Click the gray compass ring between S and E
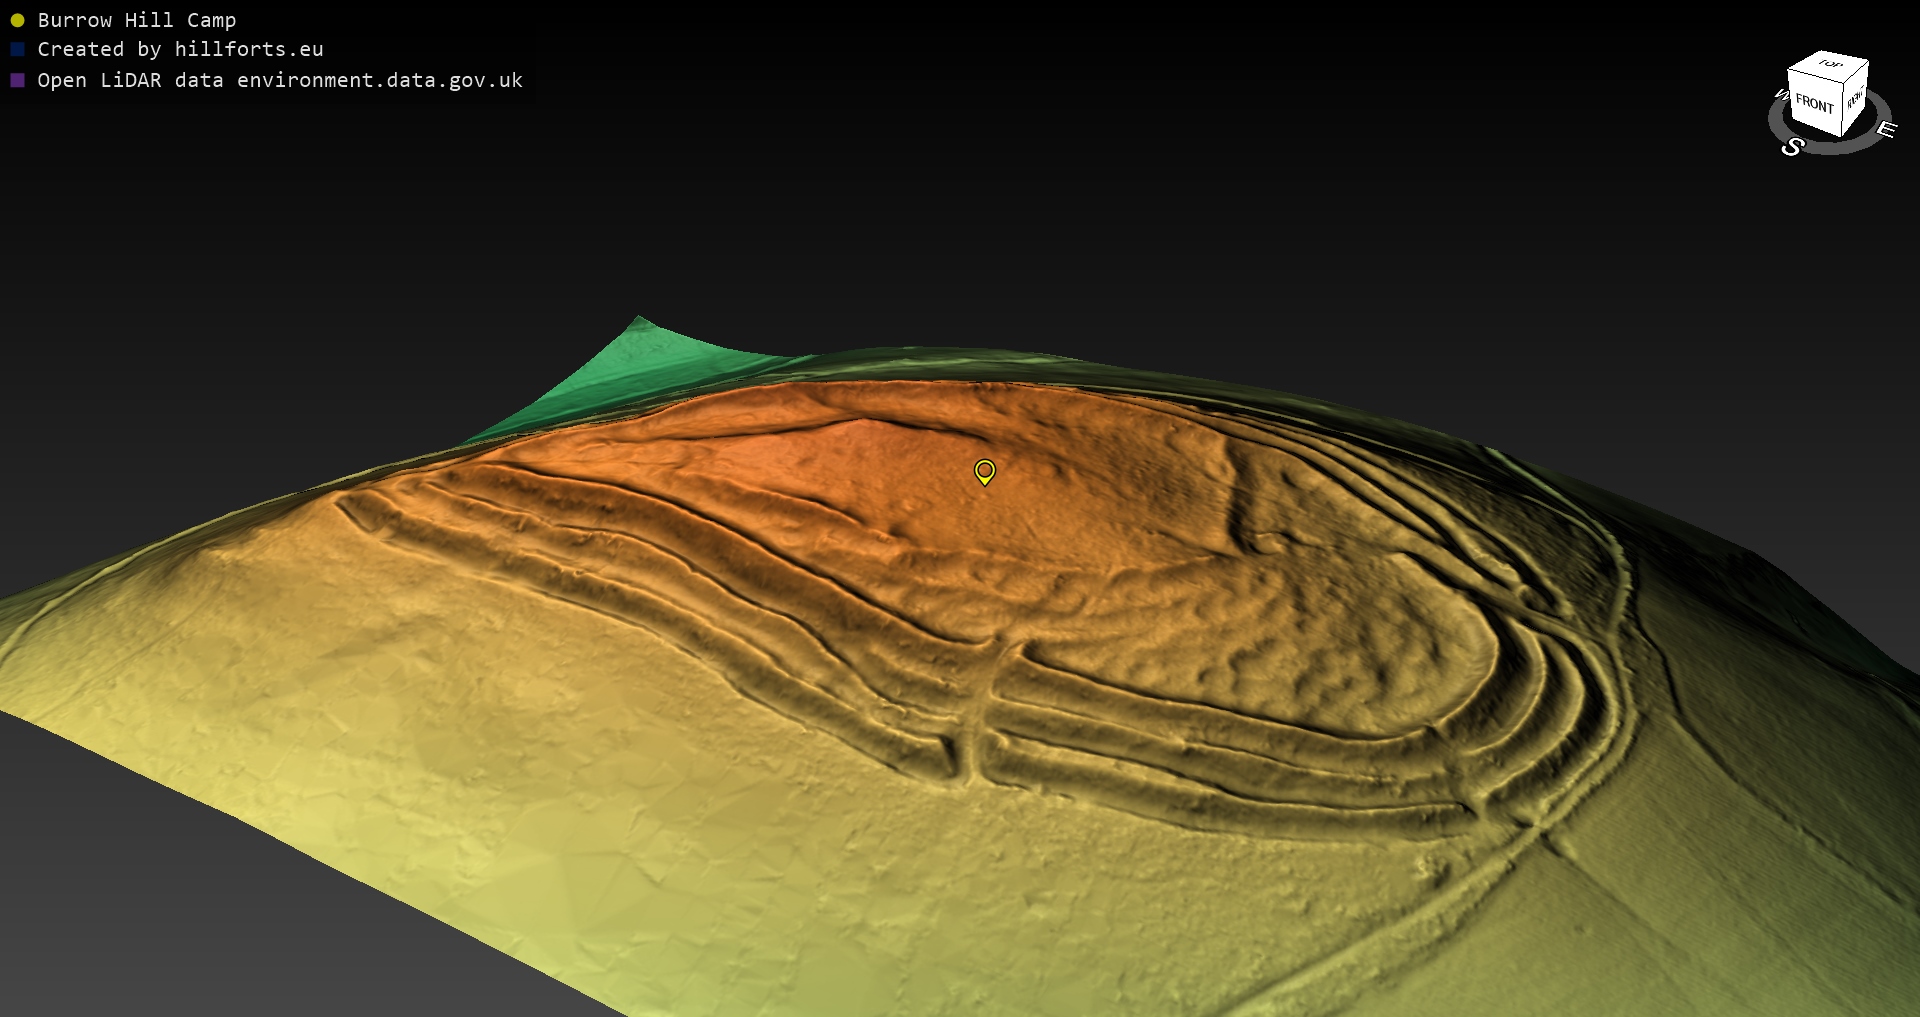The width and height of the screenshot is (1920, 1017). (x=1840, y=149)
